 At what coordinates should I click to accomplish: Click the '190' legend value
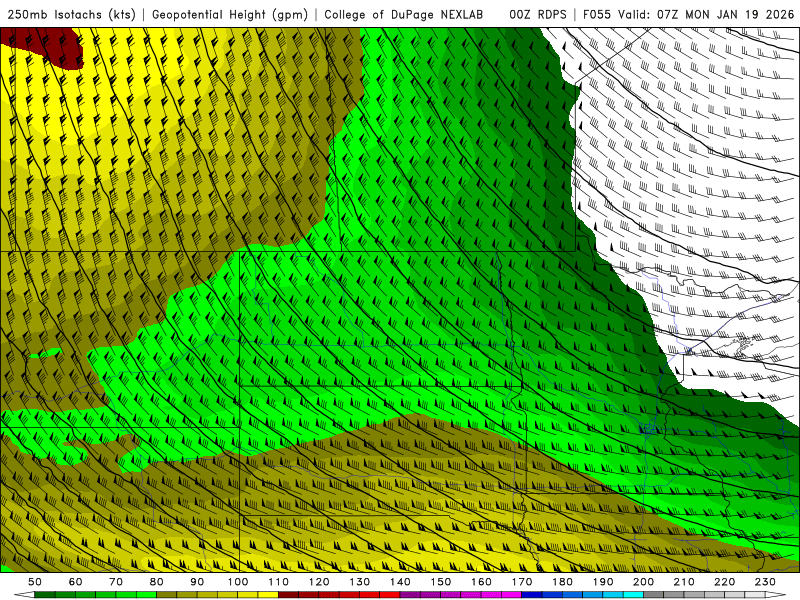tap(603, 582)
